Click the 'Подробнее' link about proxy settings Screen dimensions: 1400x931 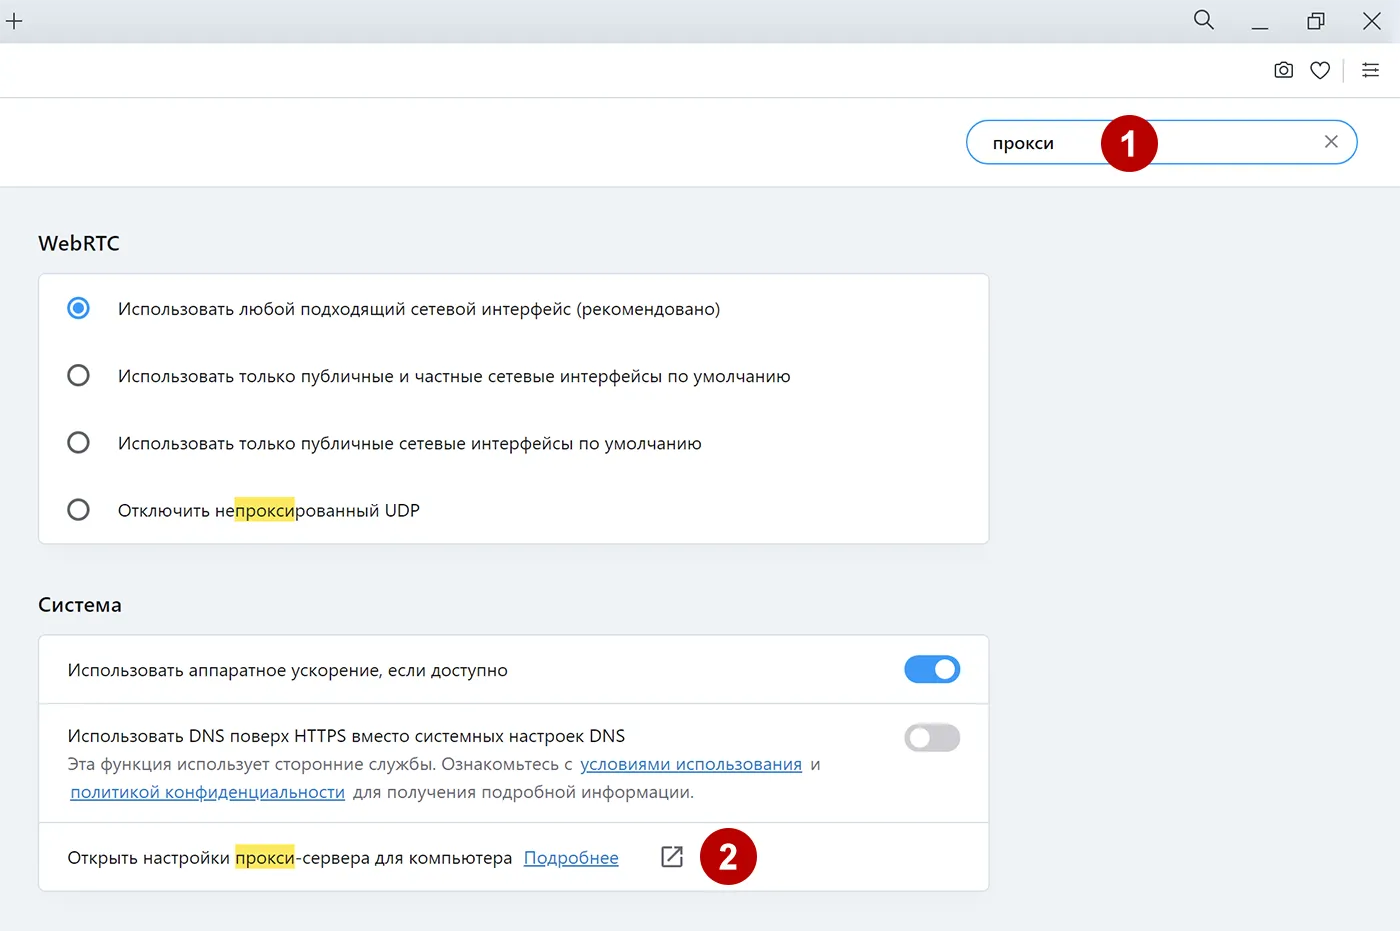570,857
